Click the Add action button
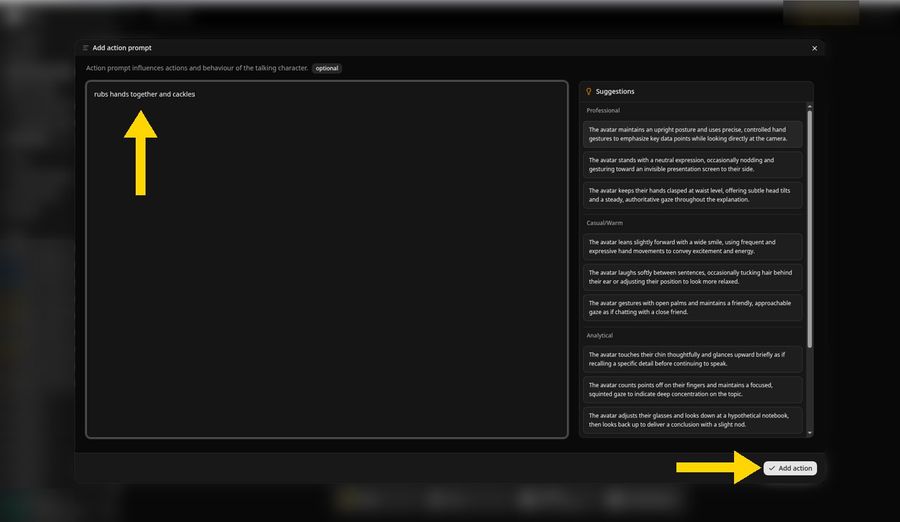Viewport: 900px width, 522px height. click(790, 468)
